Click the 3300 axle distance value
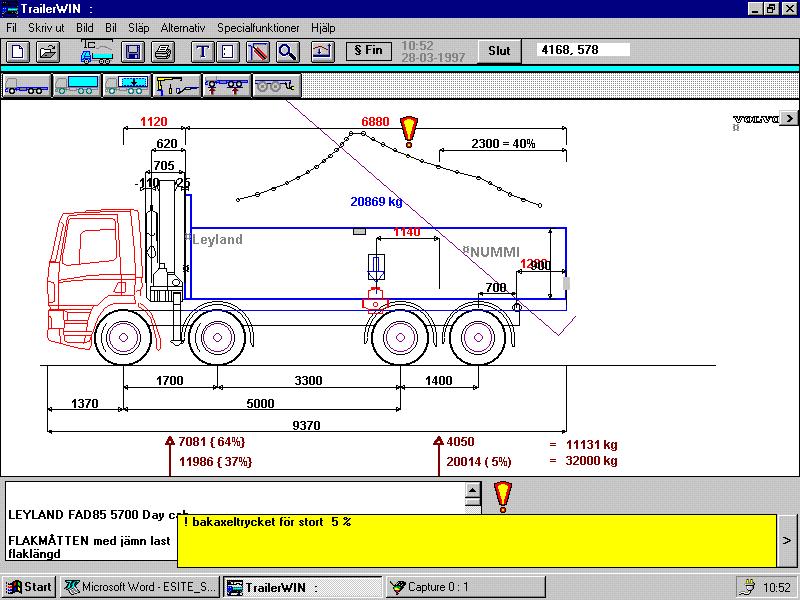The height and width of the screenshot is (600, 800). pyautogui.click(x=308, y=381)
